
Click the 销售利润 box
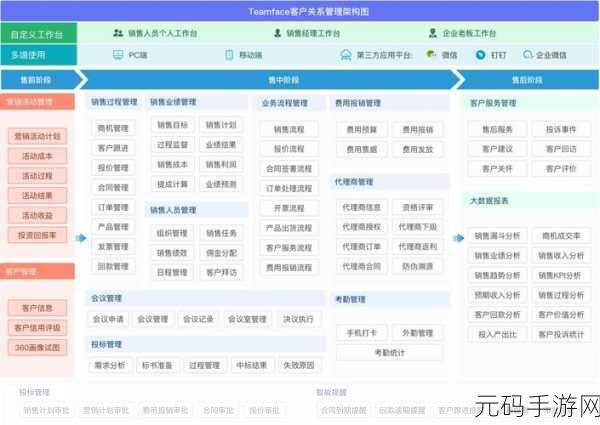(221, 164)
